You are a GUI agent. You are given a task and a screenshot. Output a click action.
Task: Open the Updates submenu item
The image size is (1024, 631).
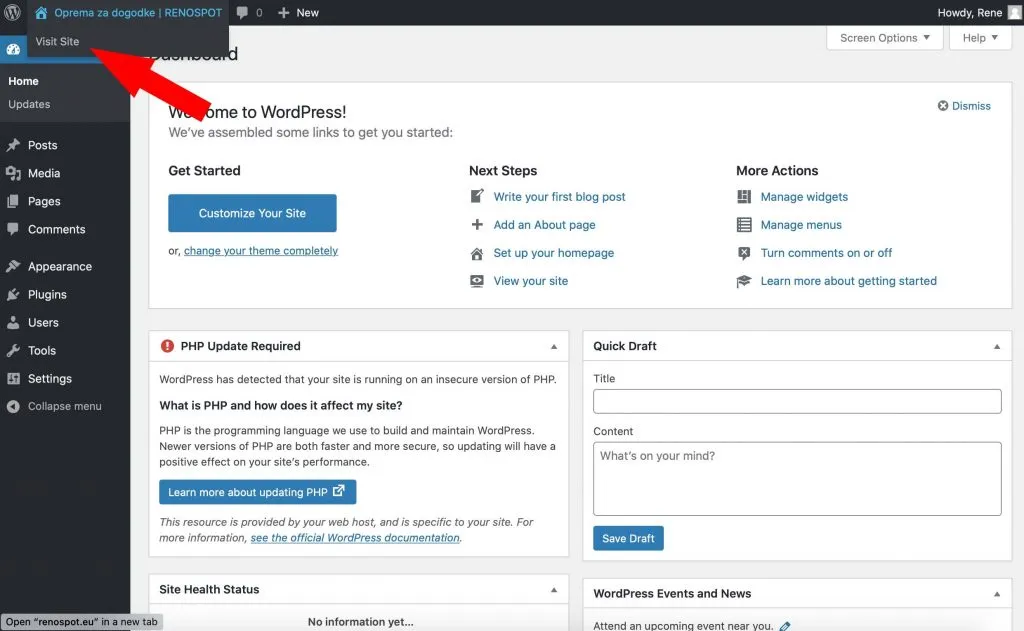coord(29,104)
